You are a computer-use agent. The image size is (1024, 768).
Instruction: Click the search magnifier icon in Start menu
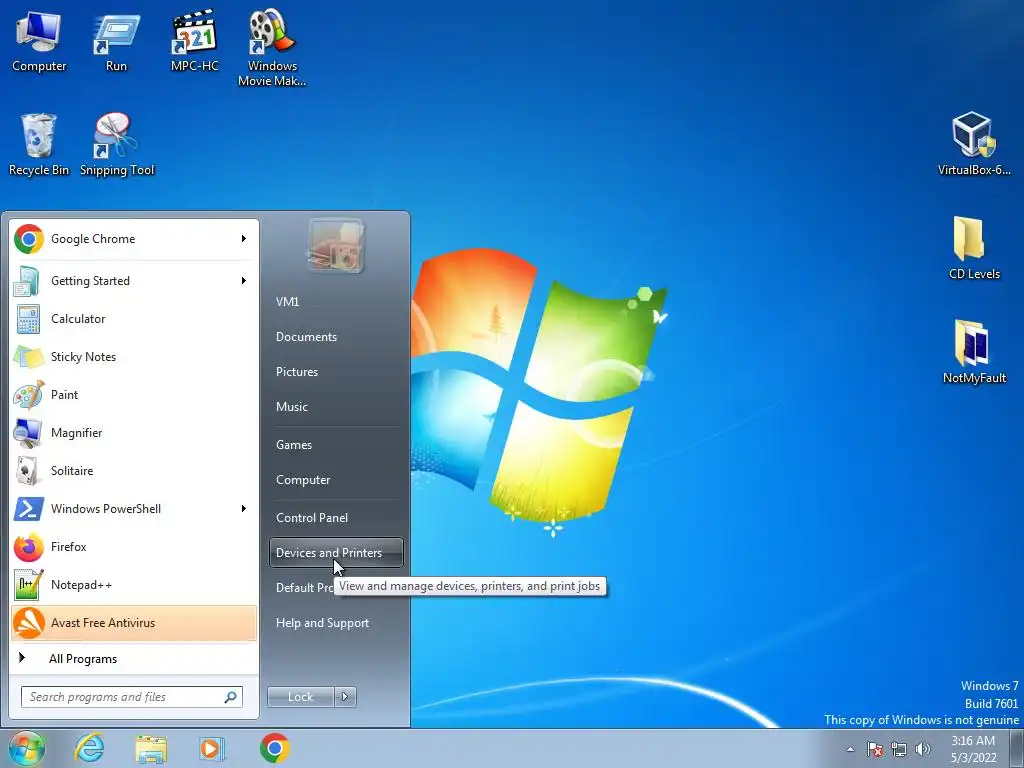[231, 697]
